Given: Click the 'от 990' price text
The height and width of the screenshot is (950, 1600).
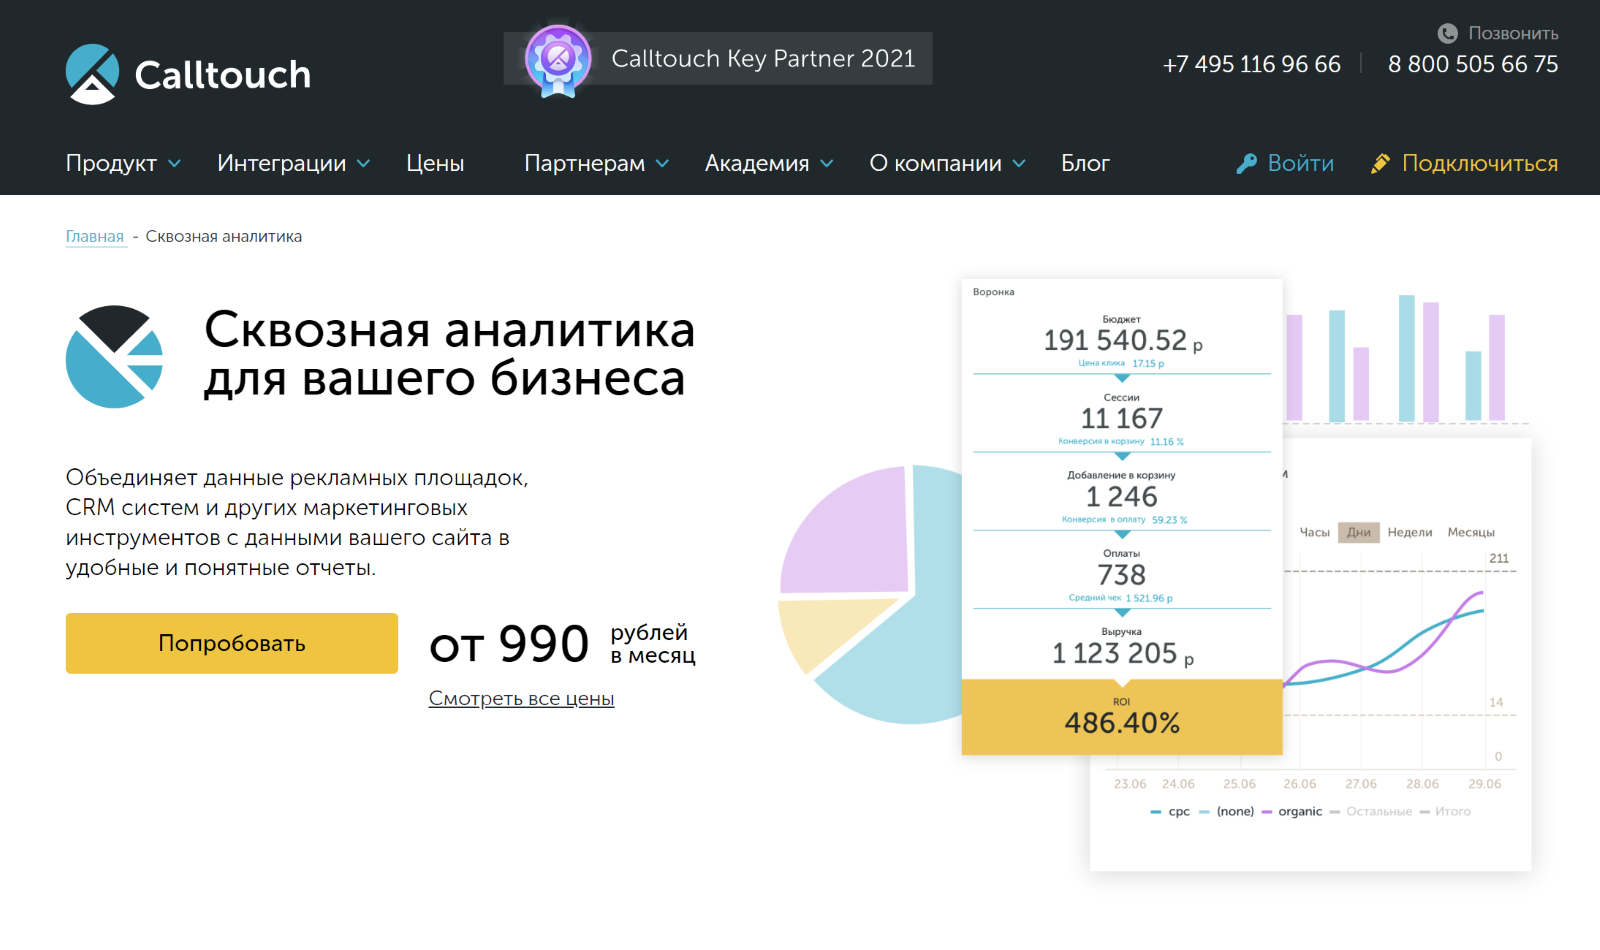Looking at the screenshot, I should [509, 644].
